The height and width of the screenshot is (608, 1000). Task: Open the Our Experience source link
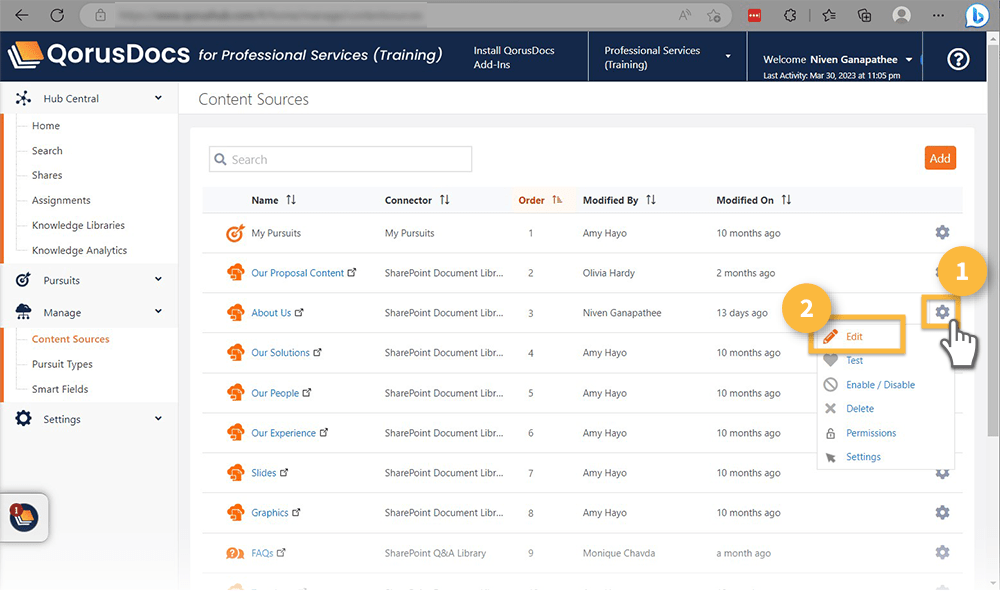click(x=283, y=433)
